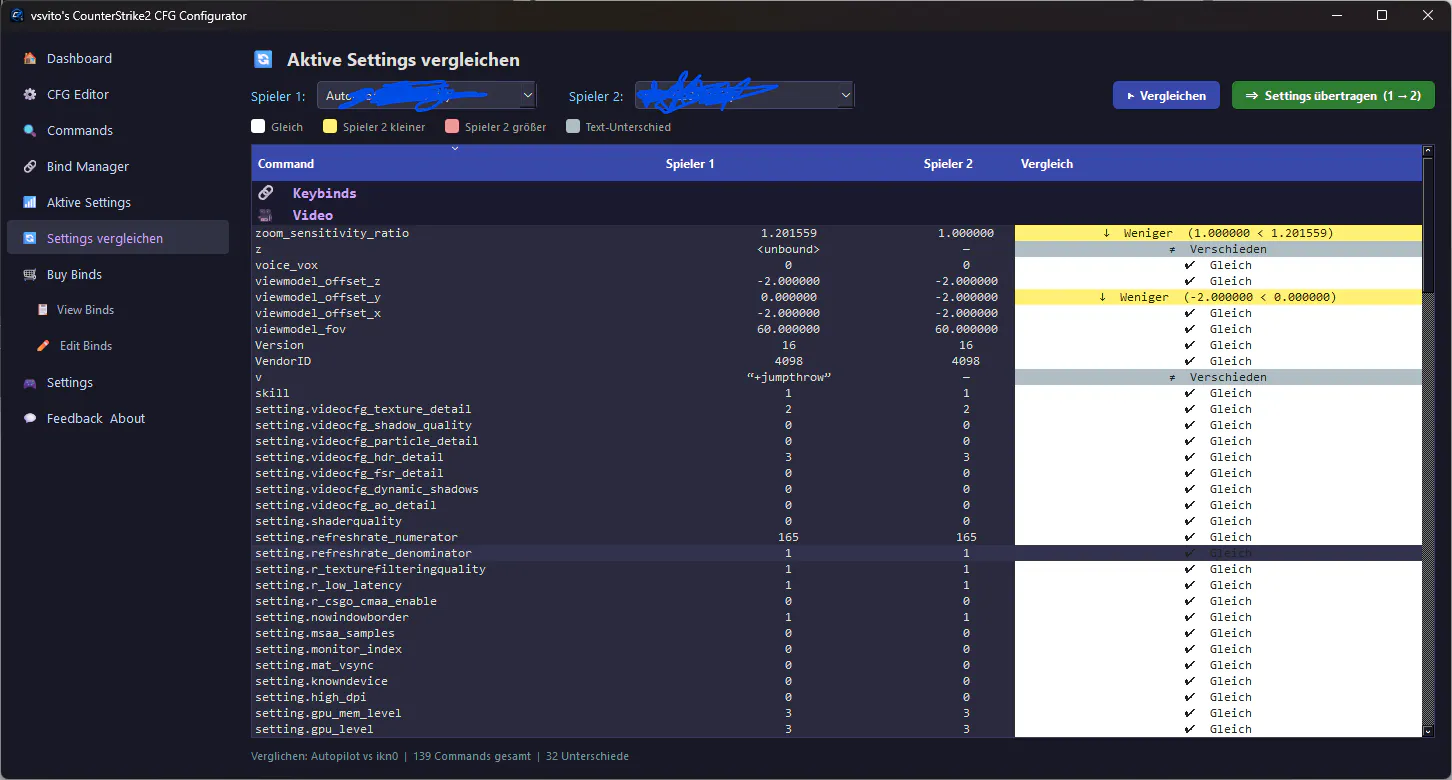Image resolution: width=1452 pixels, height=780 pixels.
Task: Click the Video group icon
Action: (x=265, y=215)
